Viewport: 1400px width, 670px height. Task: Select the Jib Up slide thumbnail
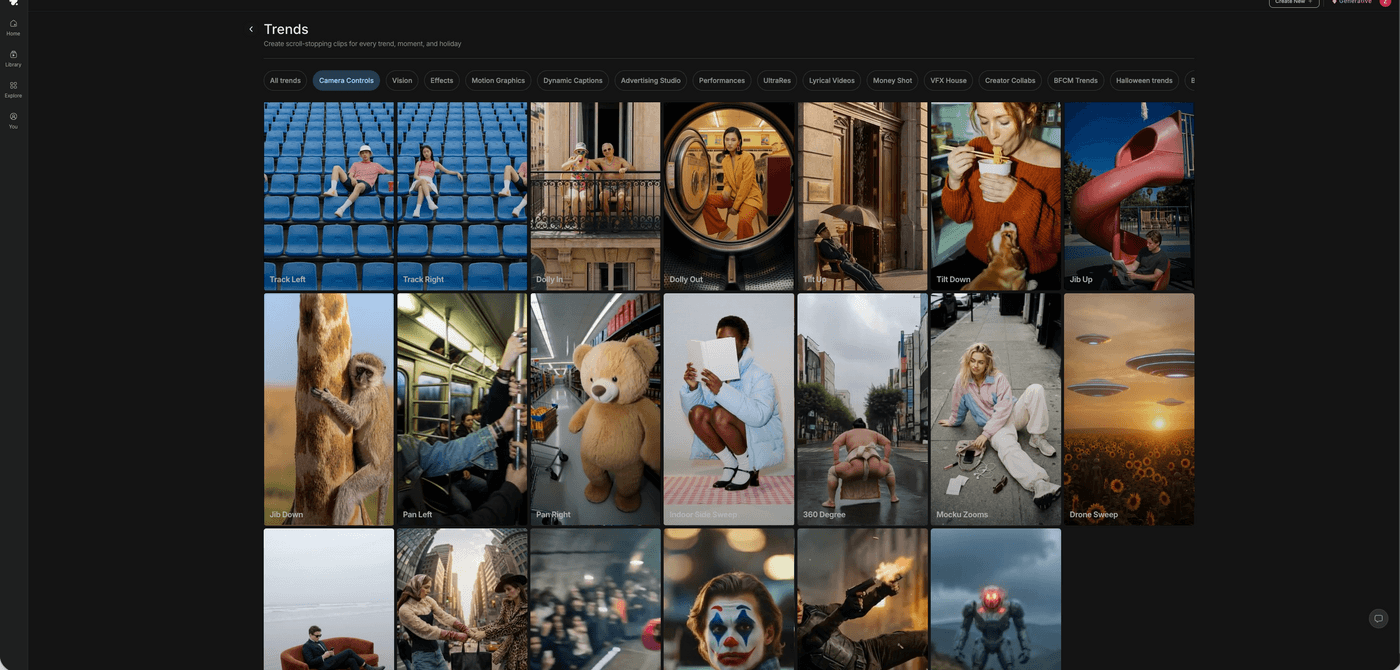[1129, 196]
